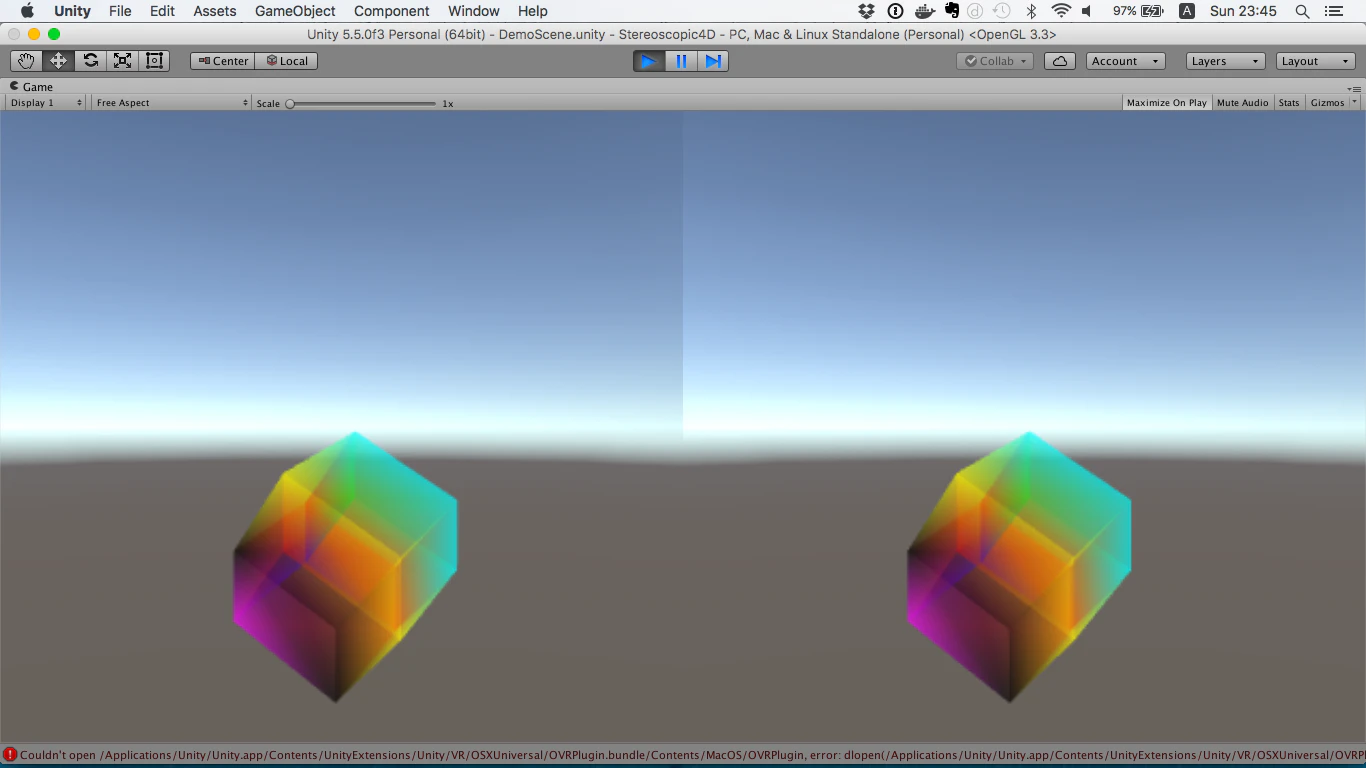Select the Hand tool
This screenshot has height=768, width=1366.
[26, 61]
